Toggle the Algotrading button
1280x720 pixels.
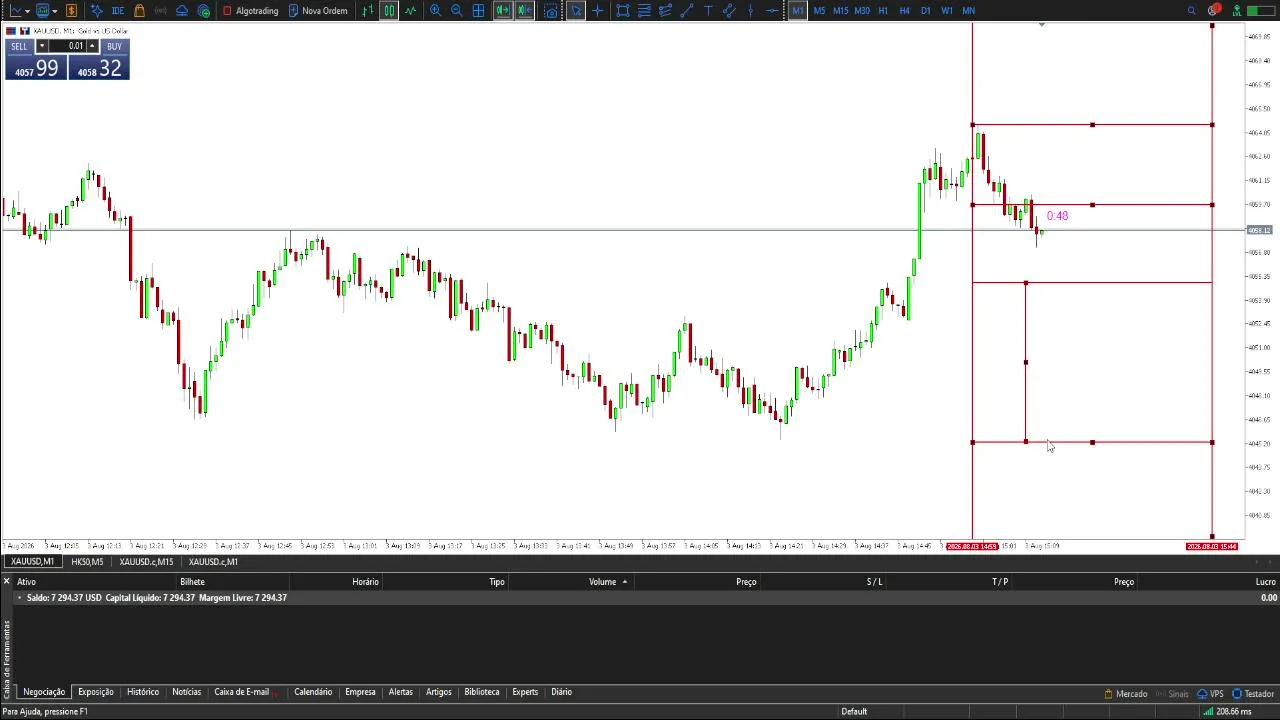coord(250,10)
